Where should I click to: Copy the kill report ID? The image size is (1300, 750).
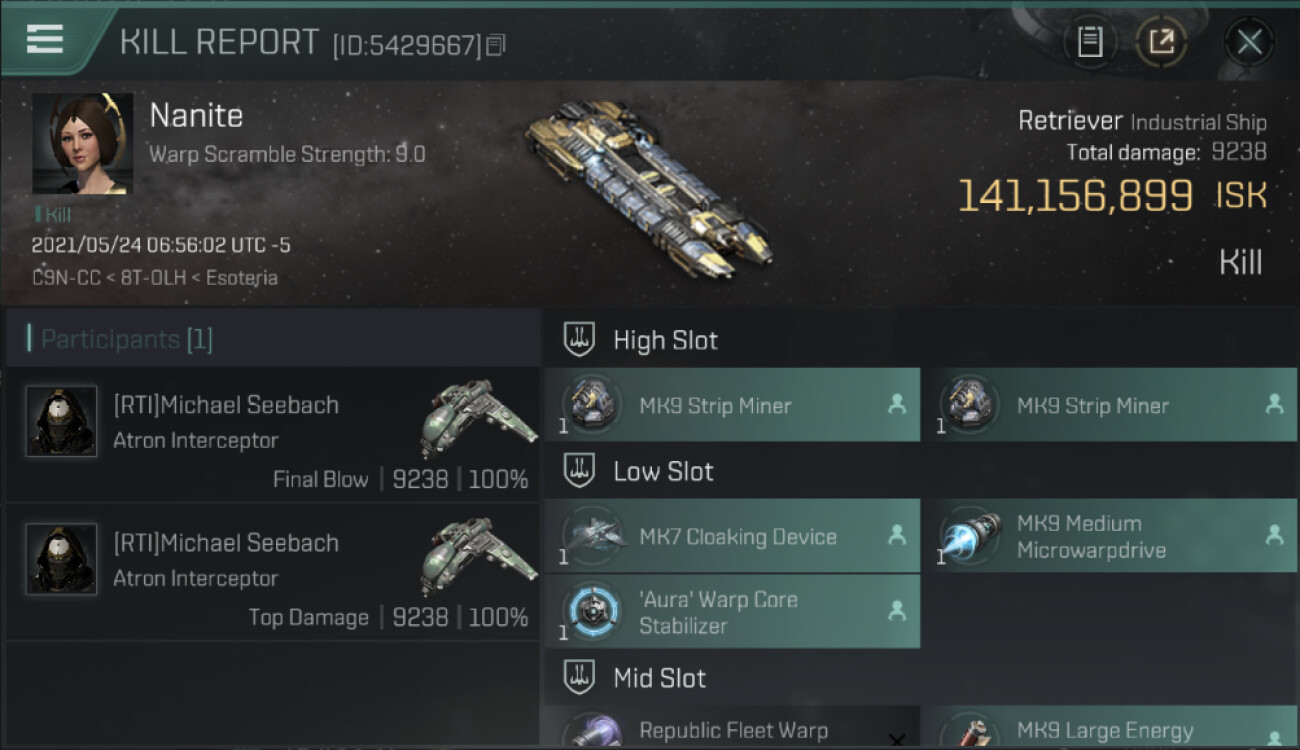point(496,45)
